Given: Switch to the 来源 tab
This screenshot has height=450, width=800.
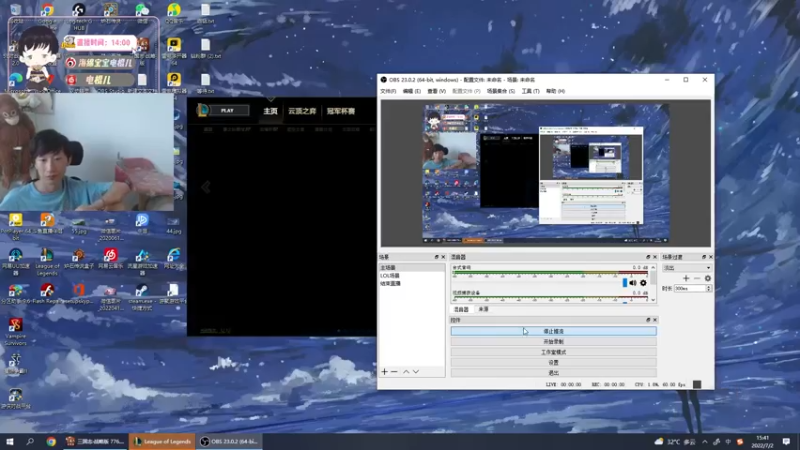Looking at the screenshot, I should pyautogui.click(x=483, y=309).
